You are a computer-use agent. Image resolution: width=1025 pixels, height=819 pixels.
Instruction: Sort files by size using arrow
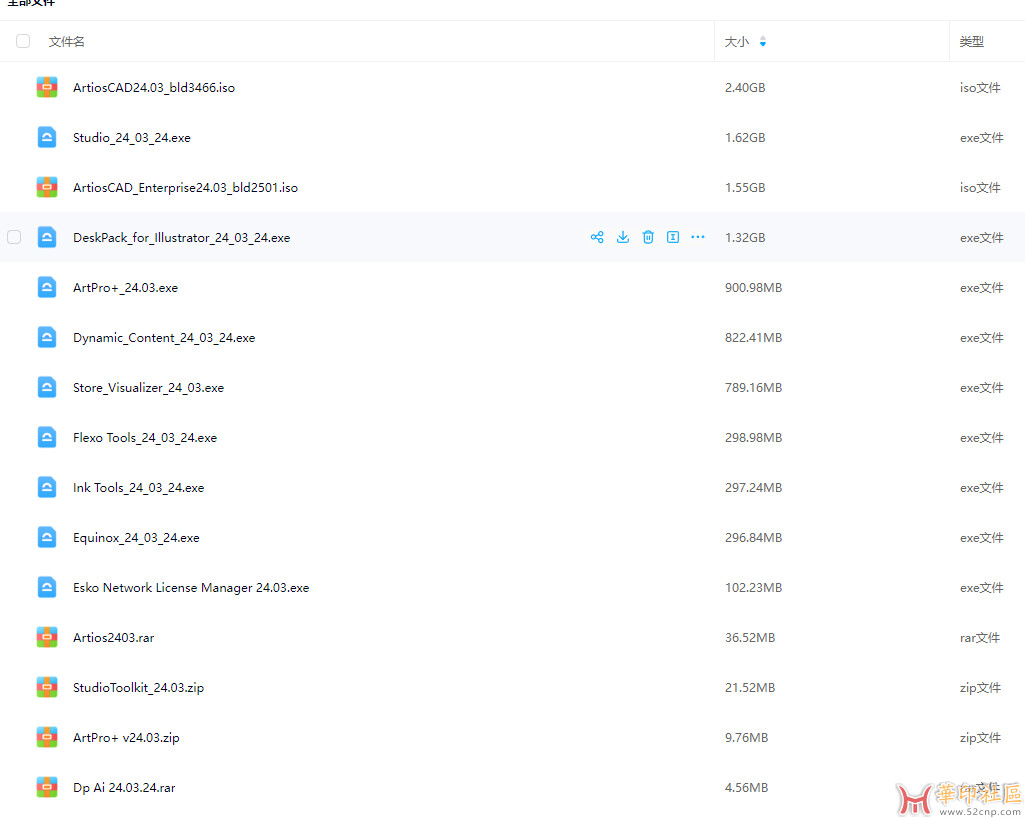point(763,42)
